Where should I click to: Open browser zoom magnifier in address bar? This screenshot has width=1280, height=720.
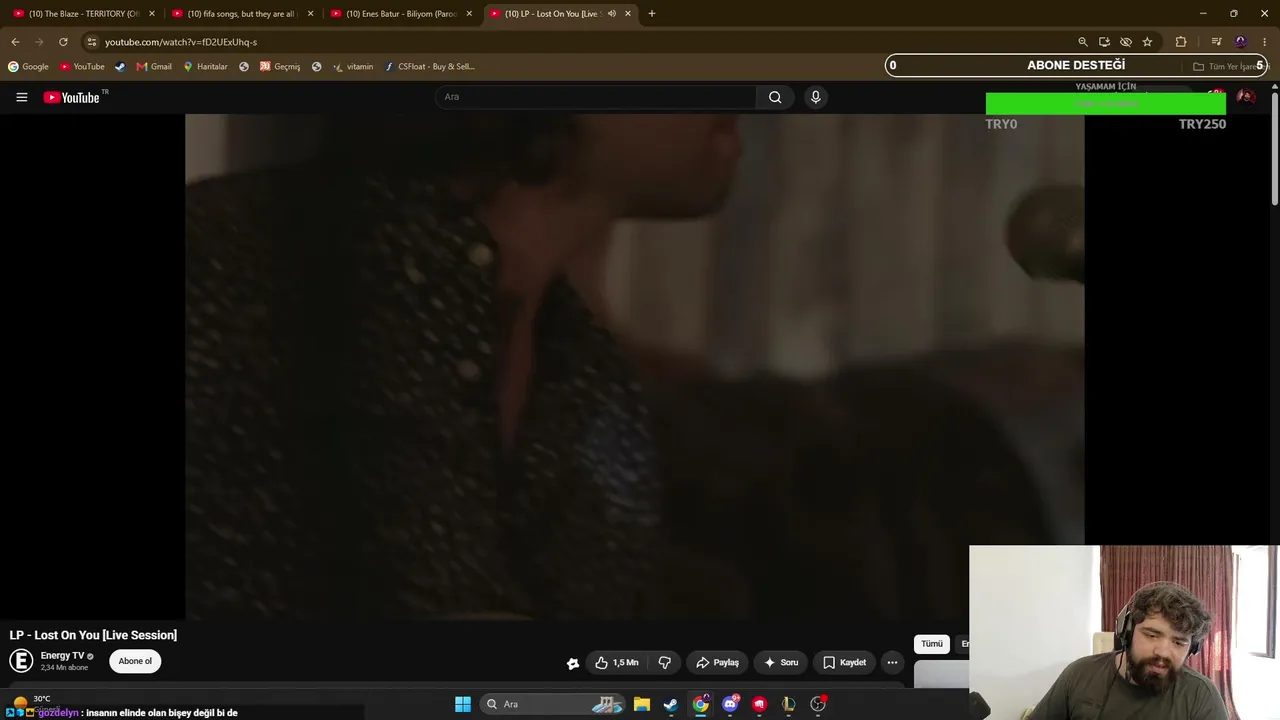coord(1082,42)
